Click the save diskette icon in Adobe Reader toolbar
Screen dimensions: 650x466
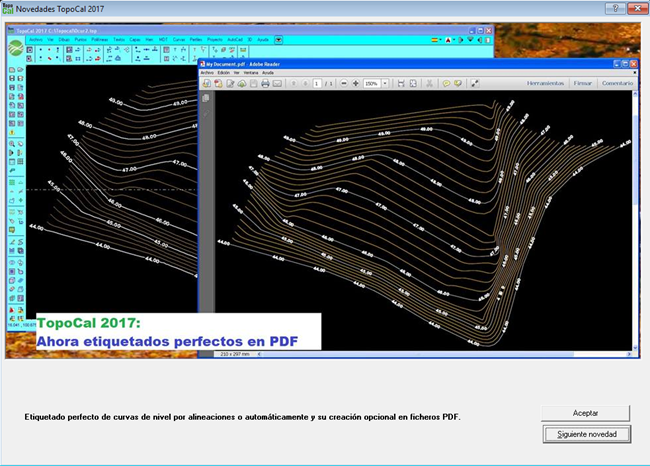253,83
